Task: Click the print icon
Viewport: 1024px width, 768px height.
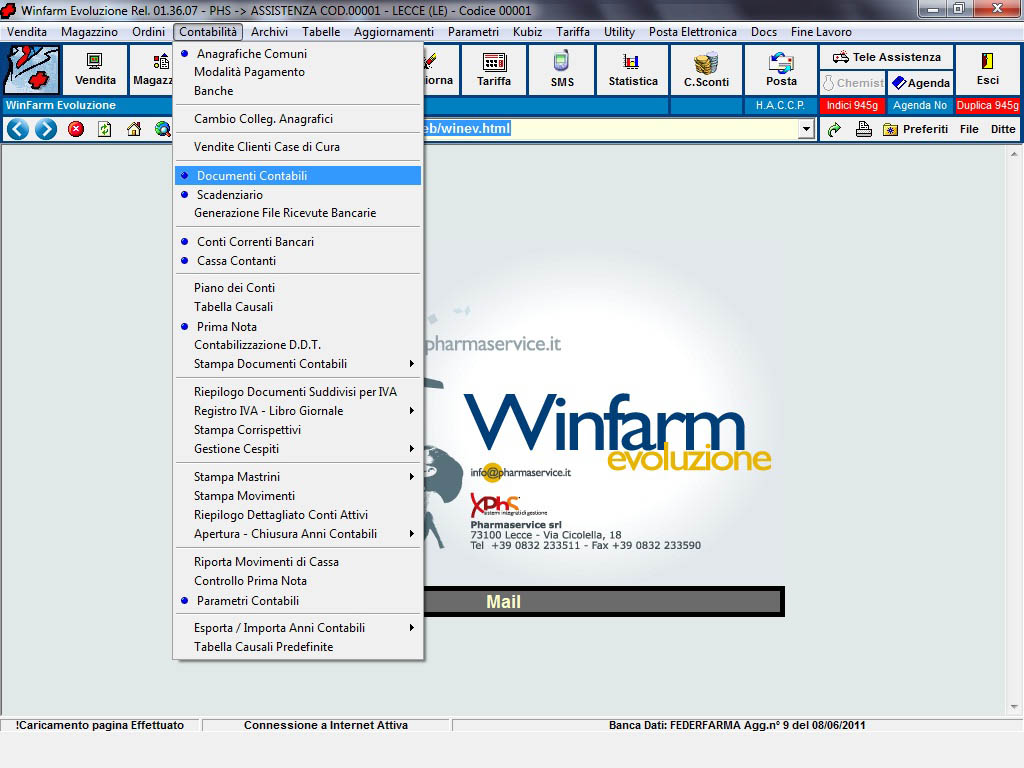Action: pos(863,129)
